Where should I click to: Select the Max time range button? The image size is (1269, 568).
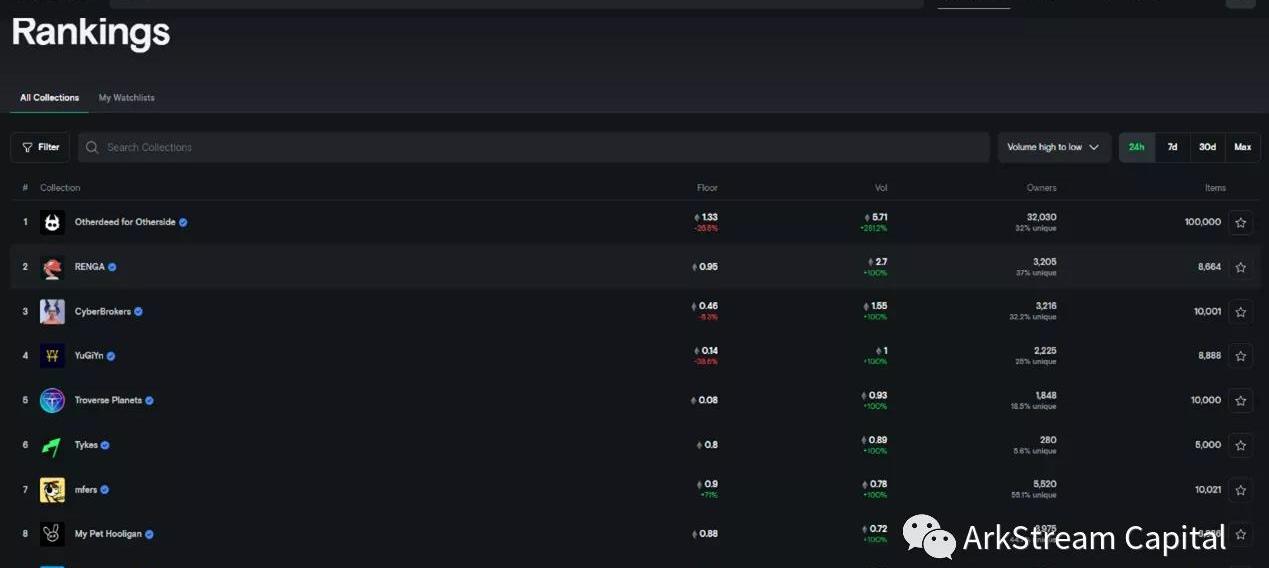[1242, 147]
